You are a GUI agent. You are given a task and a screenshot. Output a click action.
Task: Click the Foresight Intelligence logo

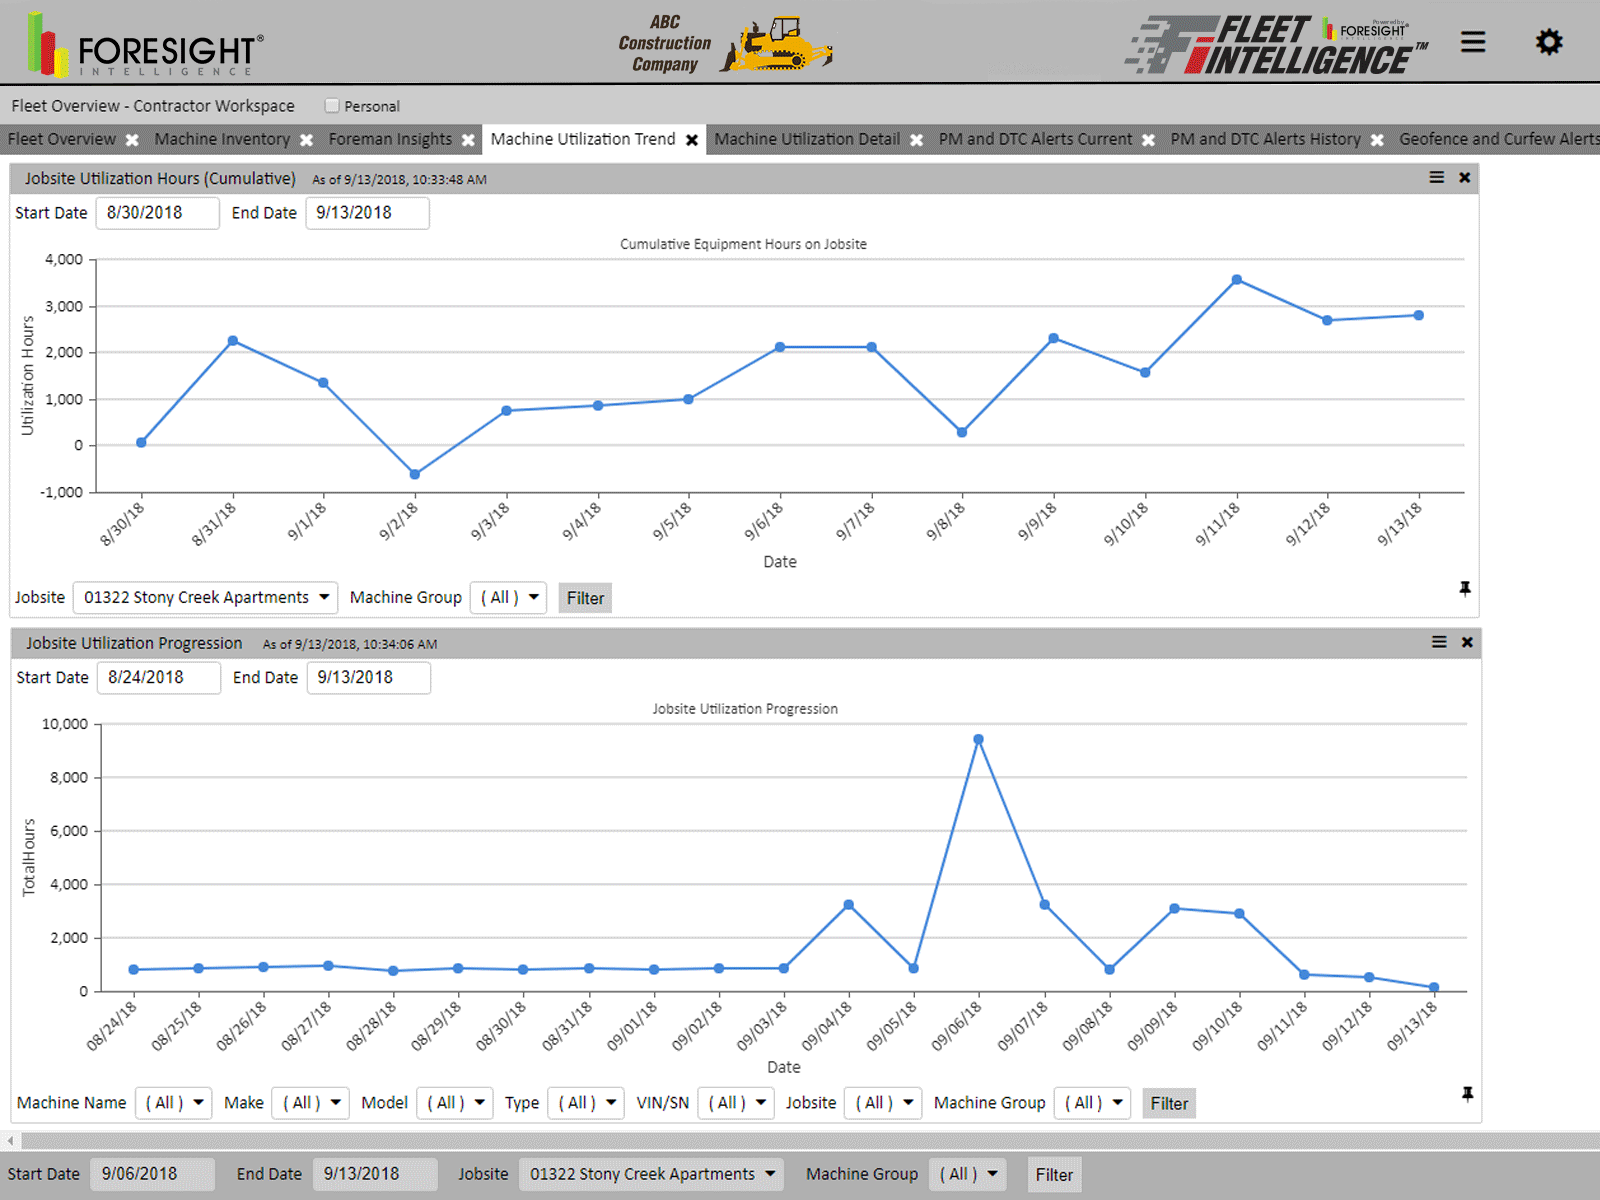pyautogui.click(x=145, y=44)
